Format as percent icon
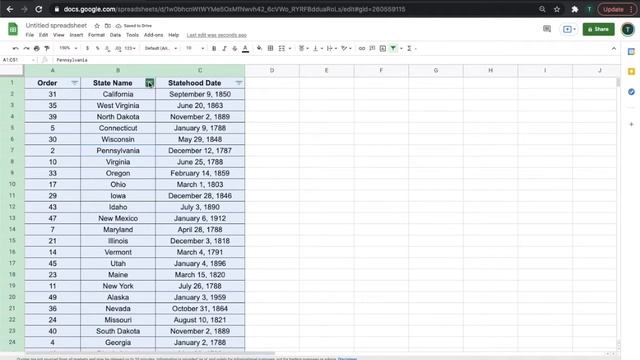640x360 pixels. point(98,48)
